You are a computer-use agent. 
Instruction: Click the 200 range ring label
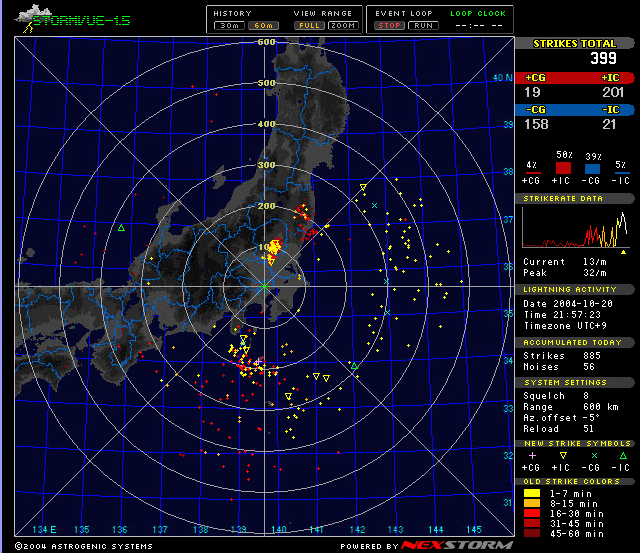point(267,206)
